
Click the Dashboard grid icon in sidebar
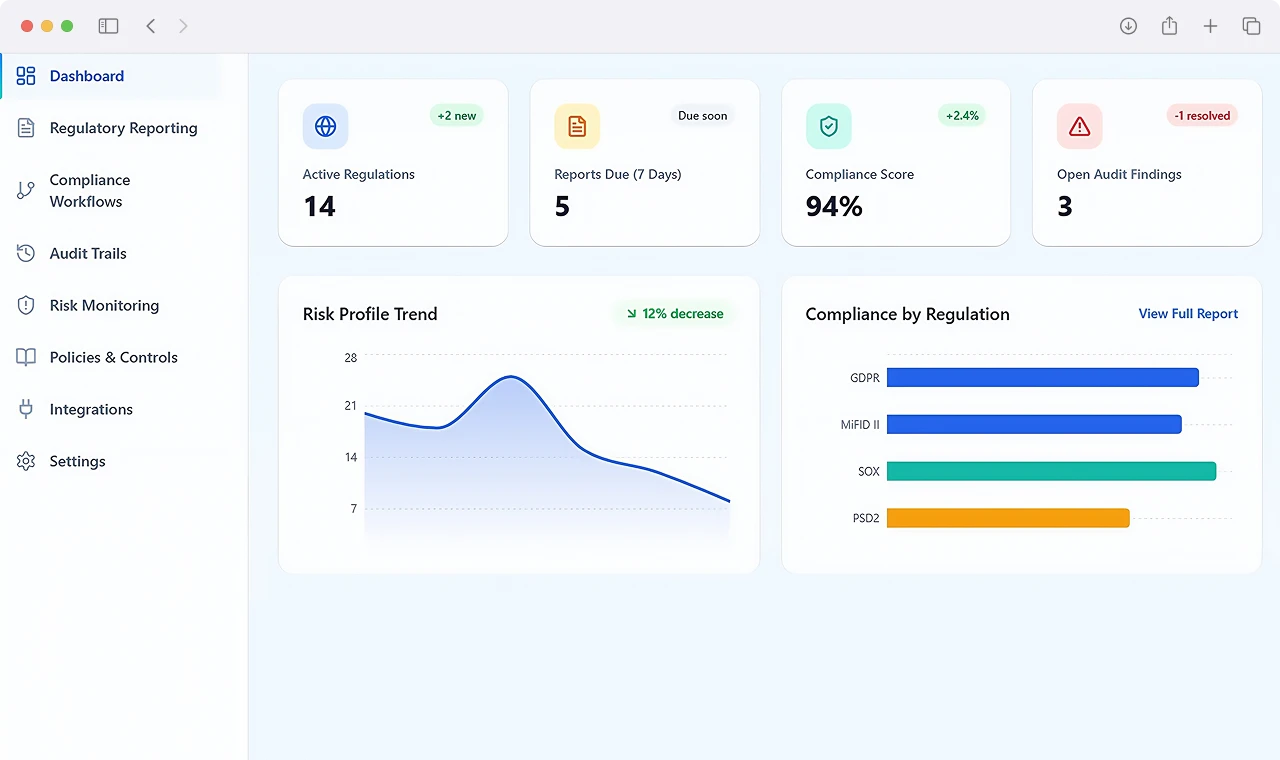(x=26, y=76)
